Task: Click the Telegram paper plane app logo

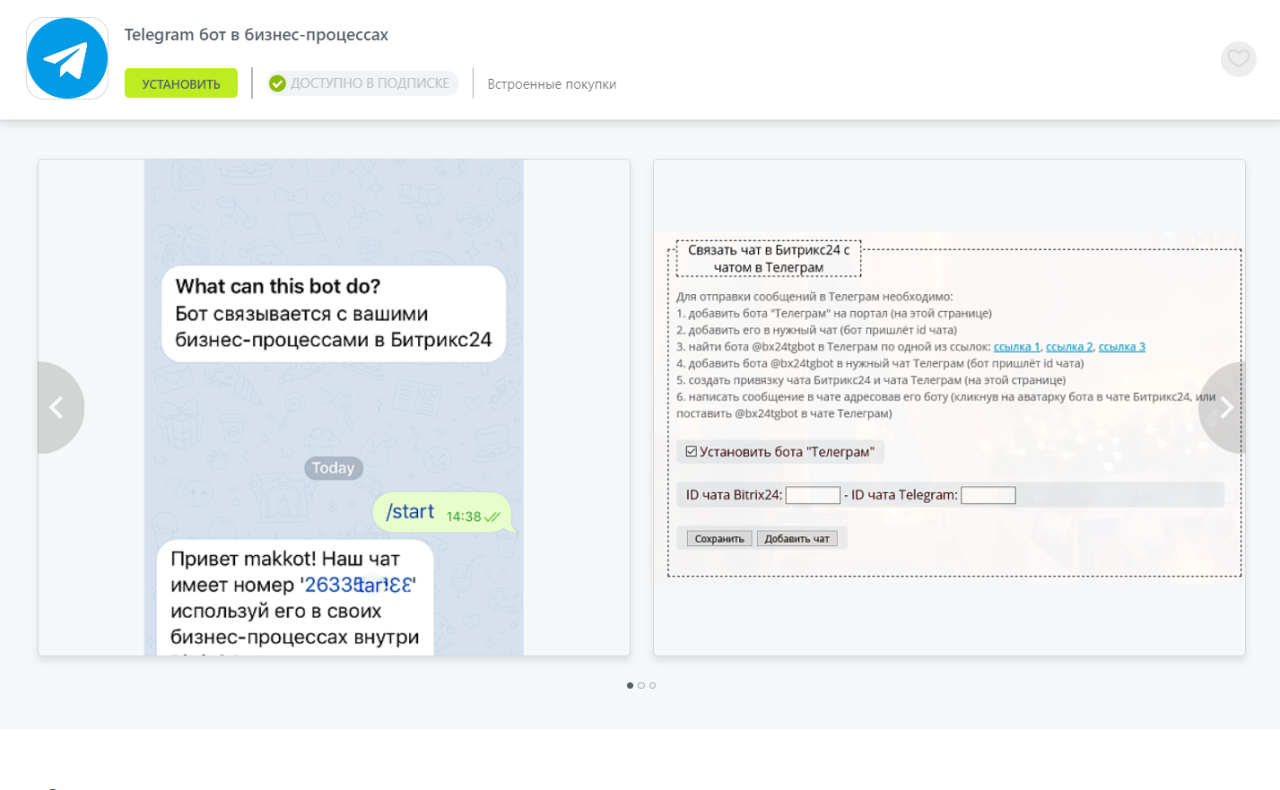Action: (67, 59)
